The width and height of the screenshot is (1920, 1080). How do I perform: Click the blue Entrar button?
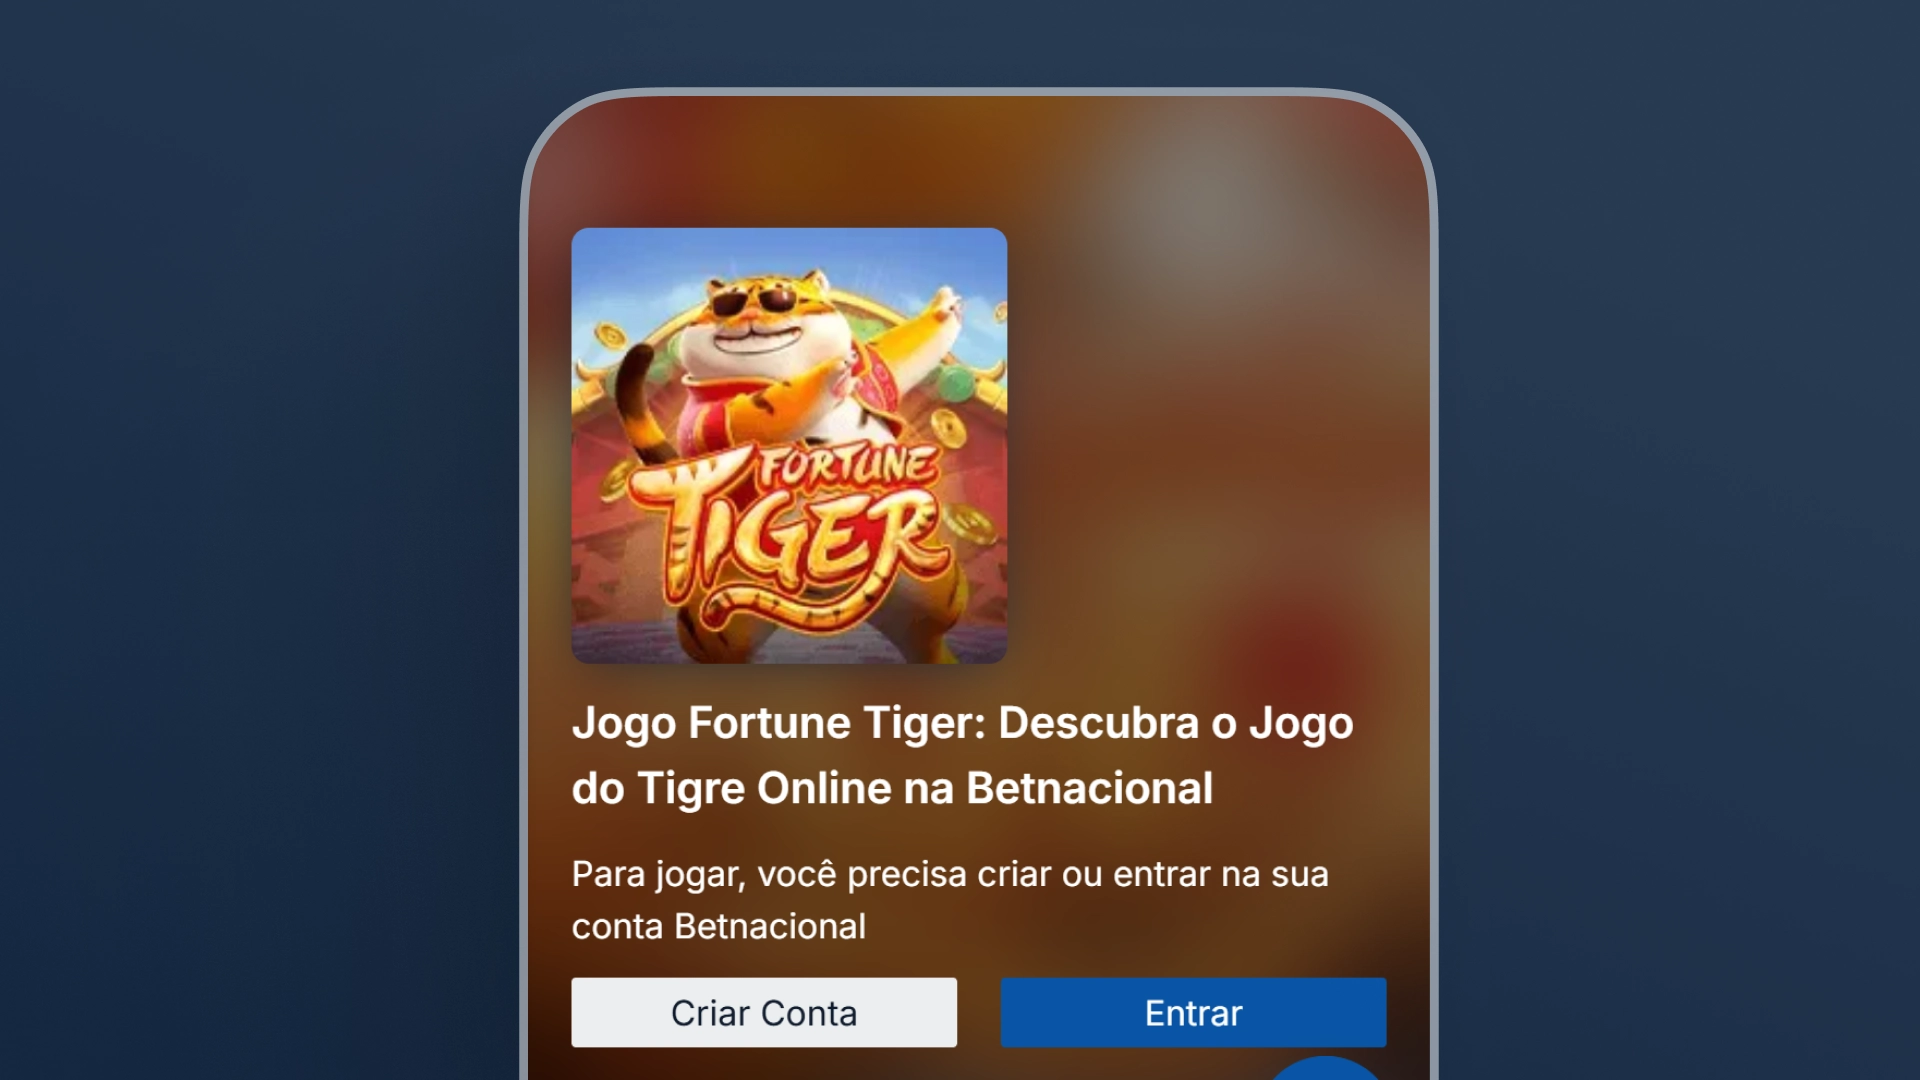[x=1193, y=1012]
